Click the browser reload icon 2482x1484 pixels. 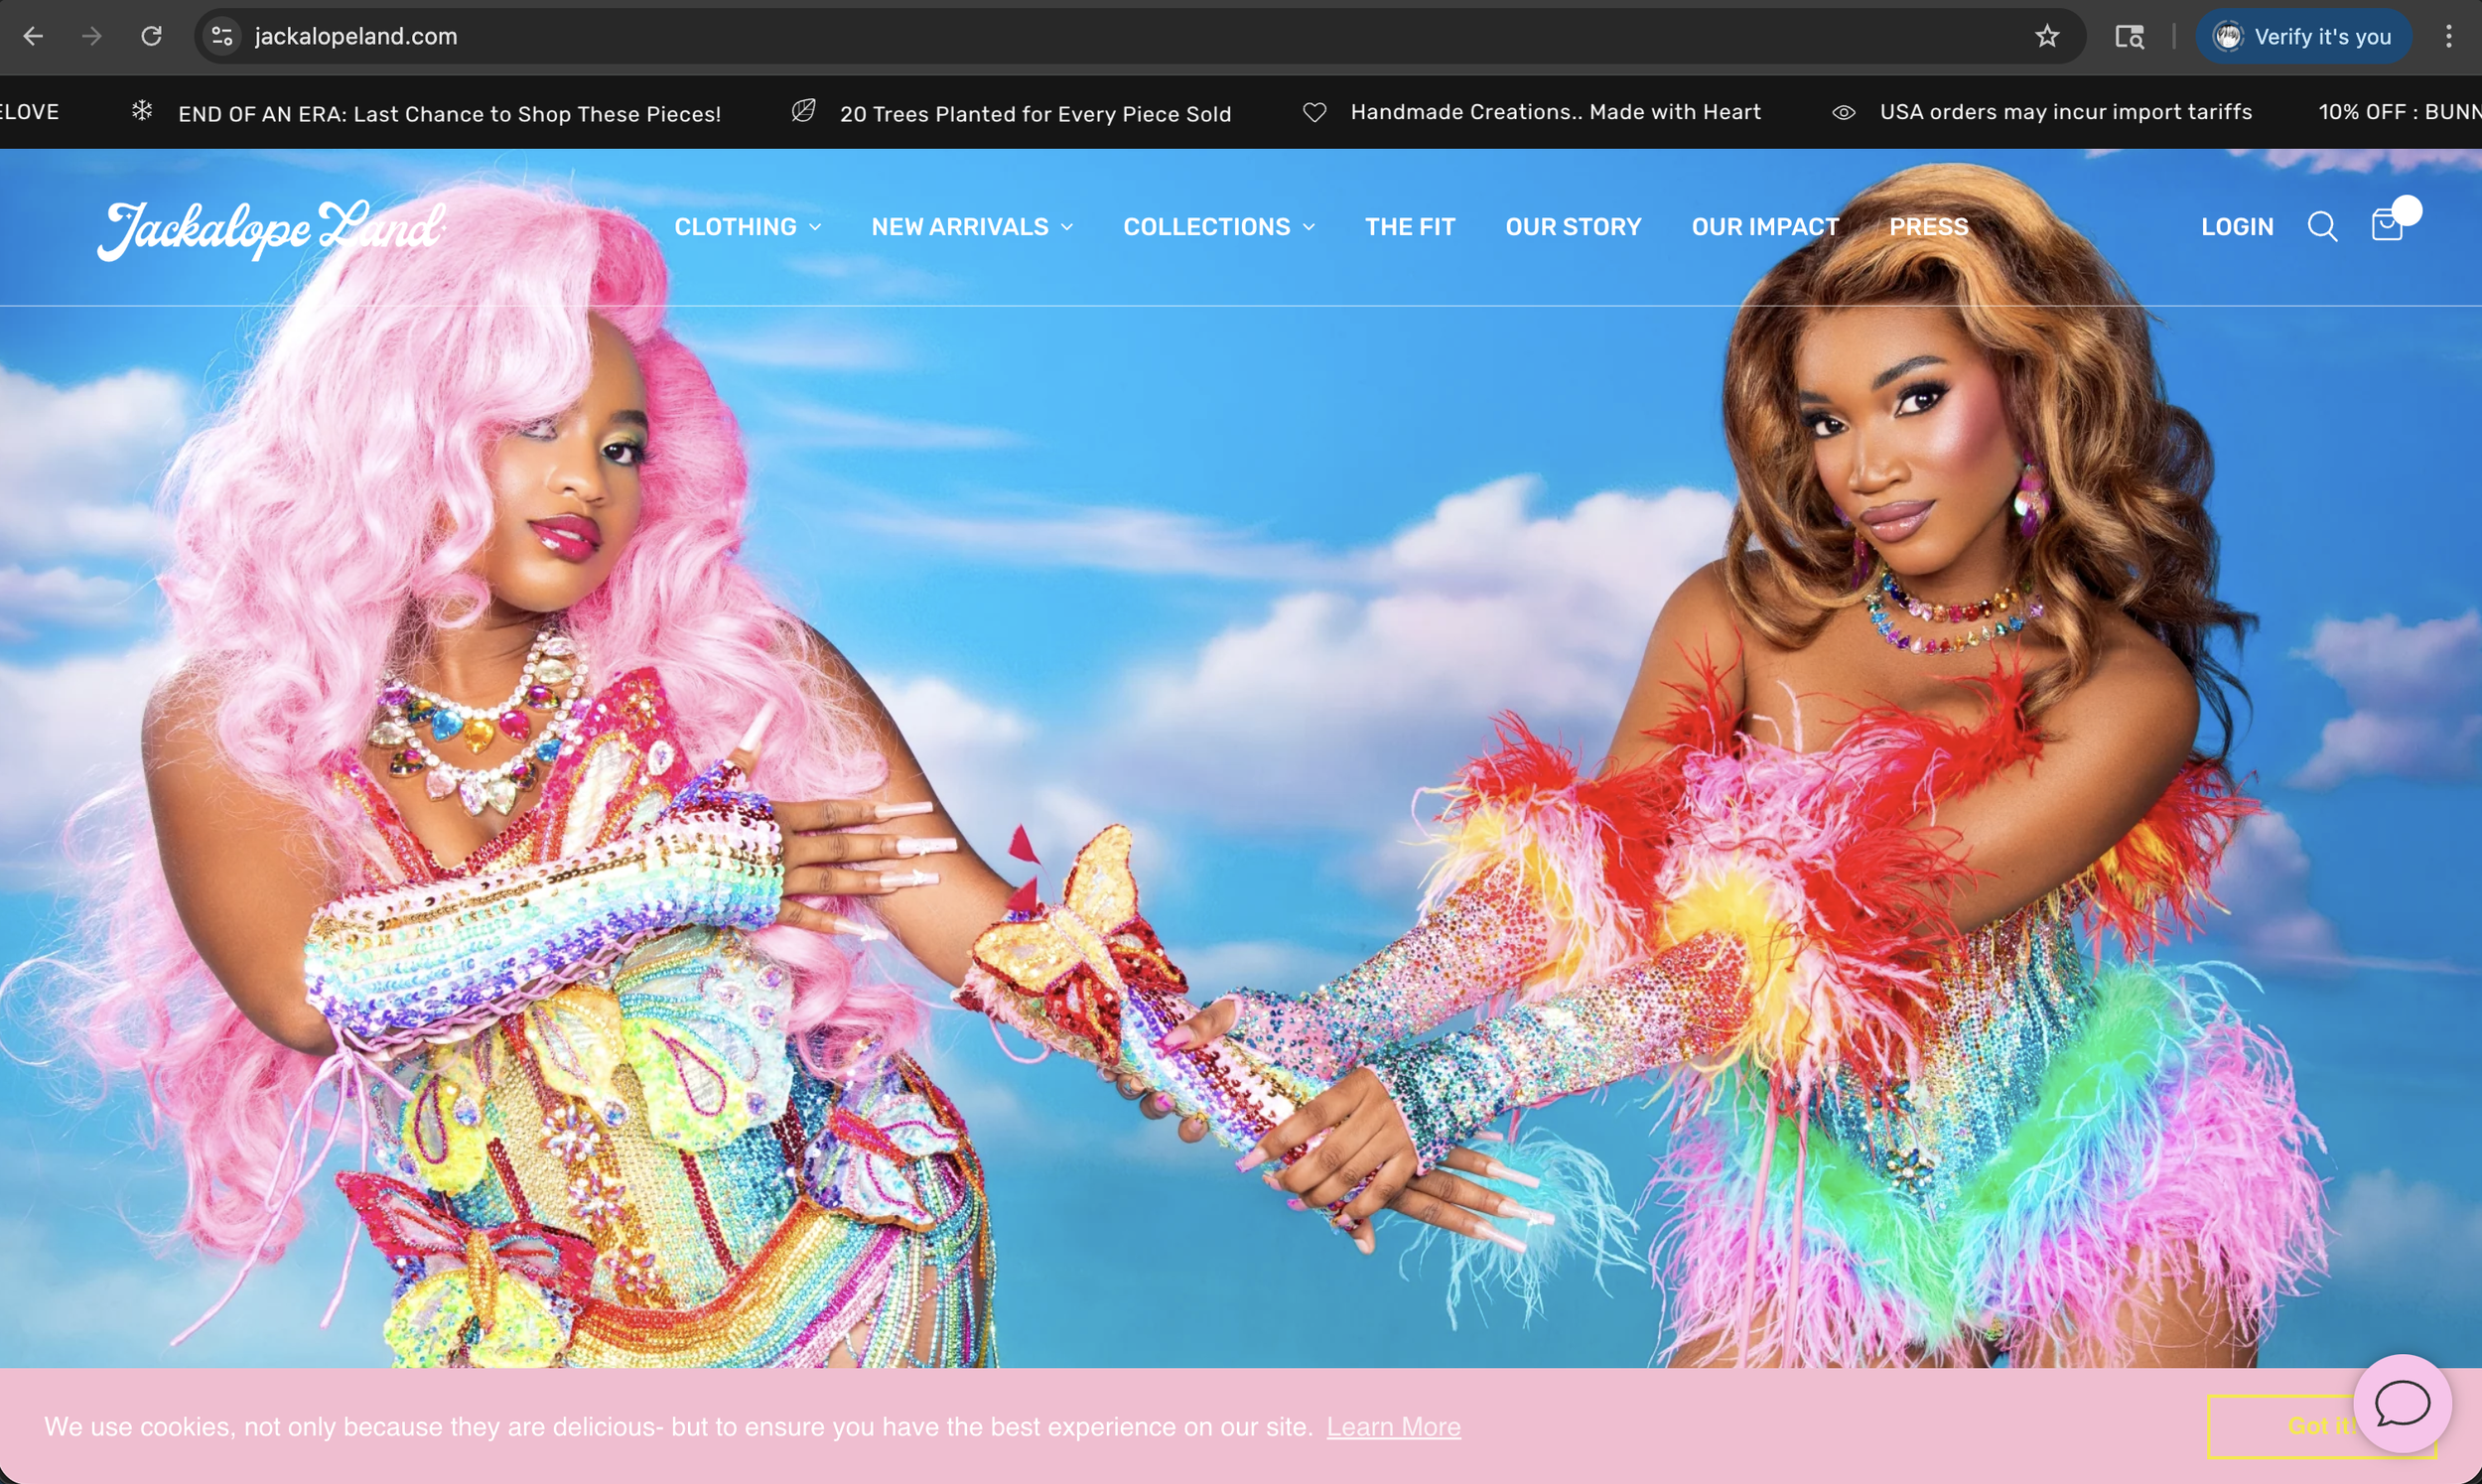[x=151, y=37]
